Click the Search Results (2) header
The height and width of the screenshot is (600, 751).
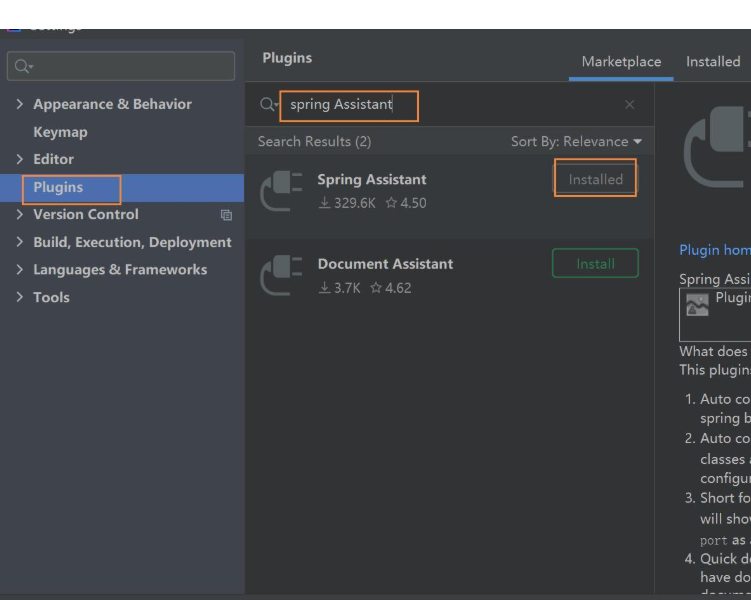pyautogui.click(x=314, y=142)
